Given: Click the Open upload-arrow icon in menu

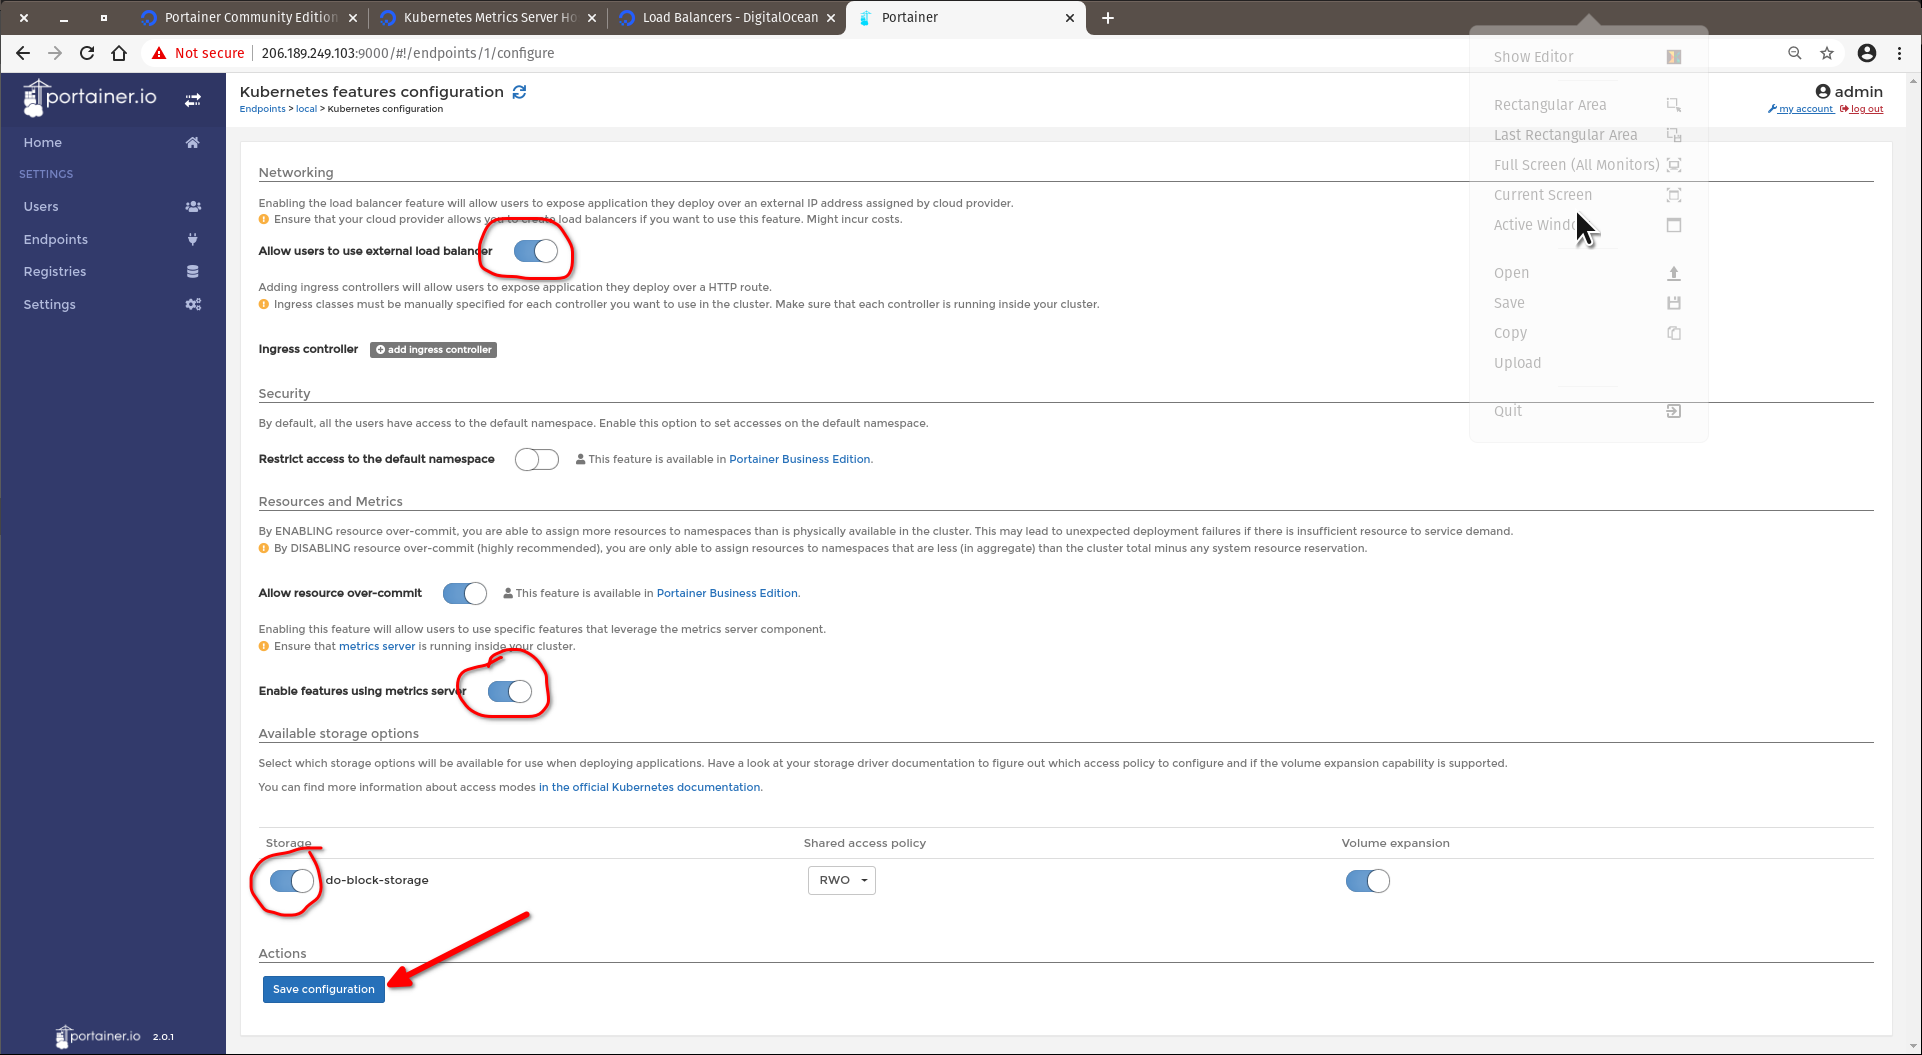Looking at the screenshot, I should (1674, 273).
